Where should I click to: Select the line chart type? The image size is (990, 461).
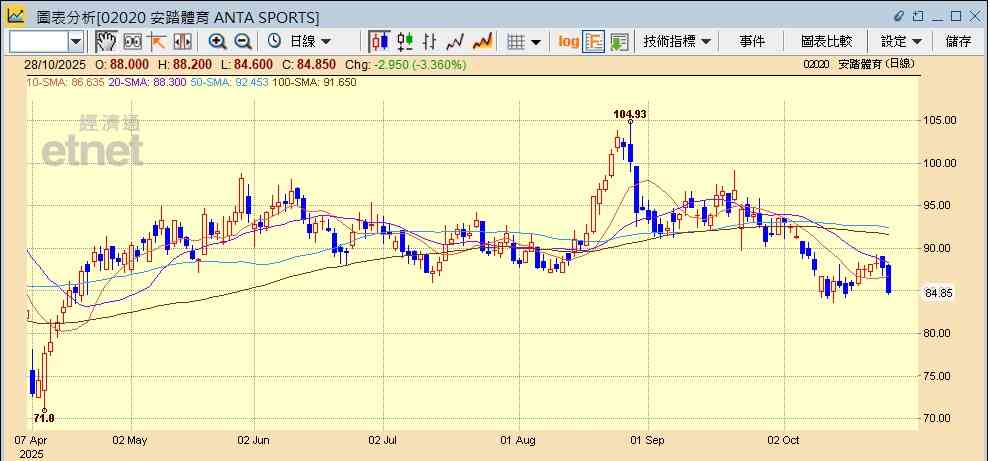point(456,41)
